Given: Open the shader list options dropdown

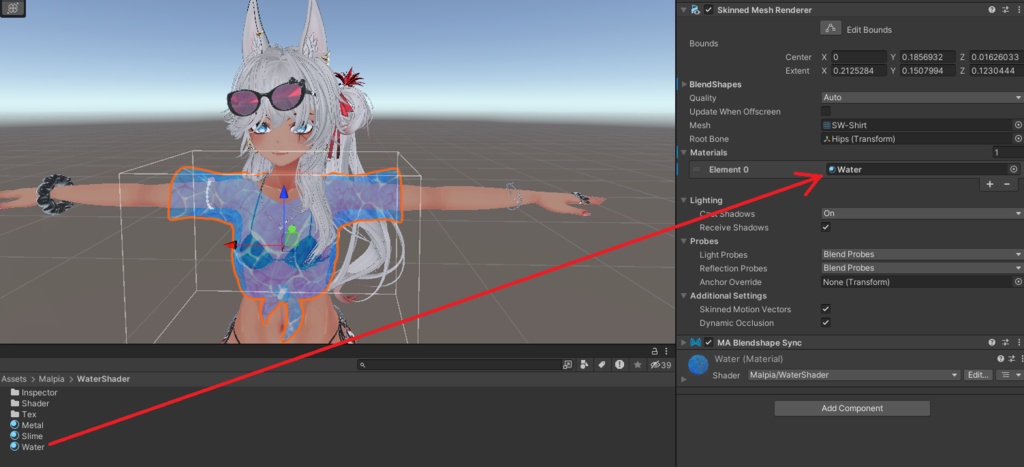Looking at the screenshot, I should (x=1011, y=375).
